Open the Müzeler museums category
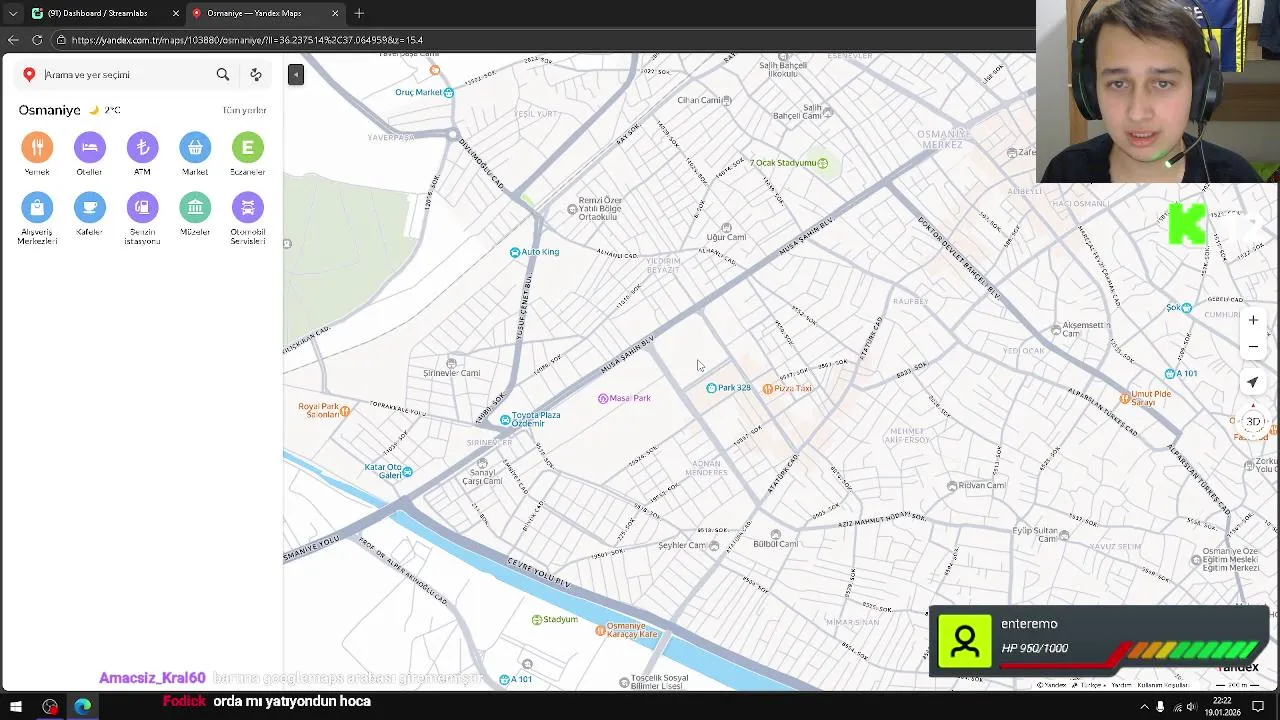The width and height of the screenshot is (1280, 720). [195, 208]
